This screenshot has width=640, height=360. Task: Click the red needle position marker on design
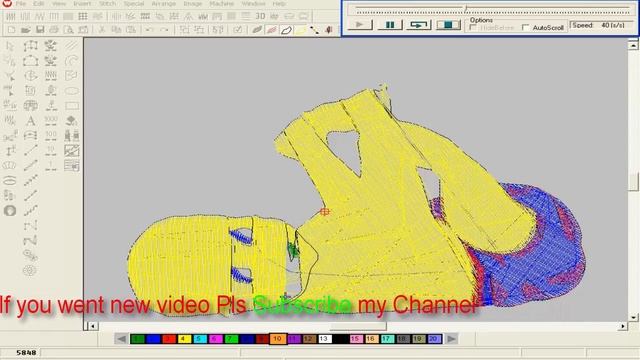click(x=325, y=211)
